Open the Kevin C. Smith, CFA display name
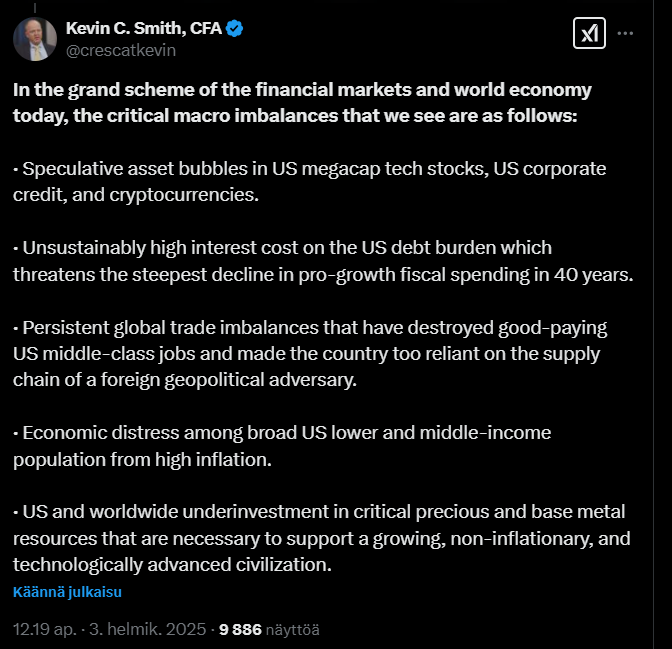This screenshot has width=672, height=649. pos(144,28)
